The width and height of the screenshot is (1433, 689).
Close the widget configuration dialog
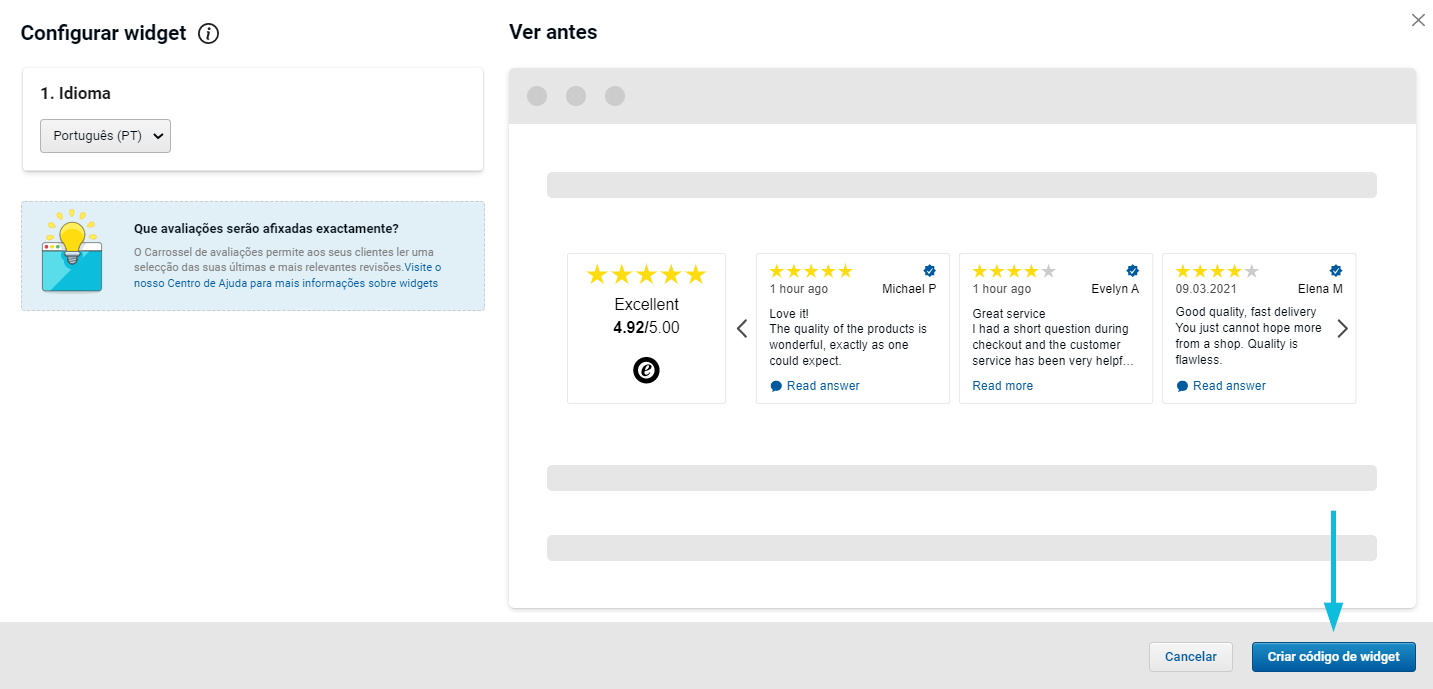(x=1417, y=20)
